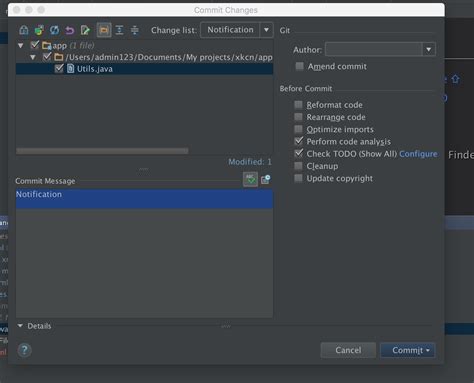The height and width of the screenshot is (383, 474).
Task: Collapse the Details section
Action: (20, 326)
